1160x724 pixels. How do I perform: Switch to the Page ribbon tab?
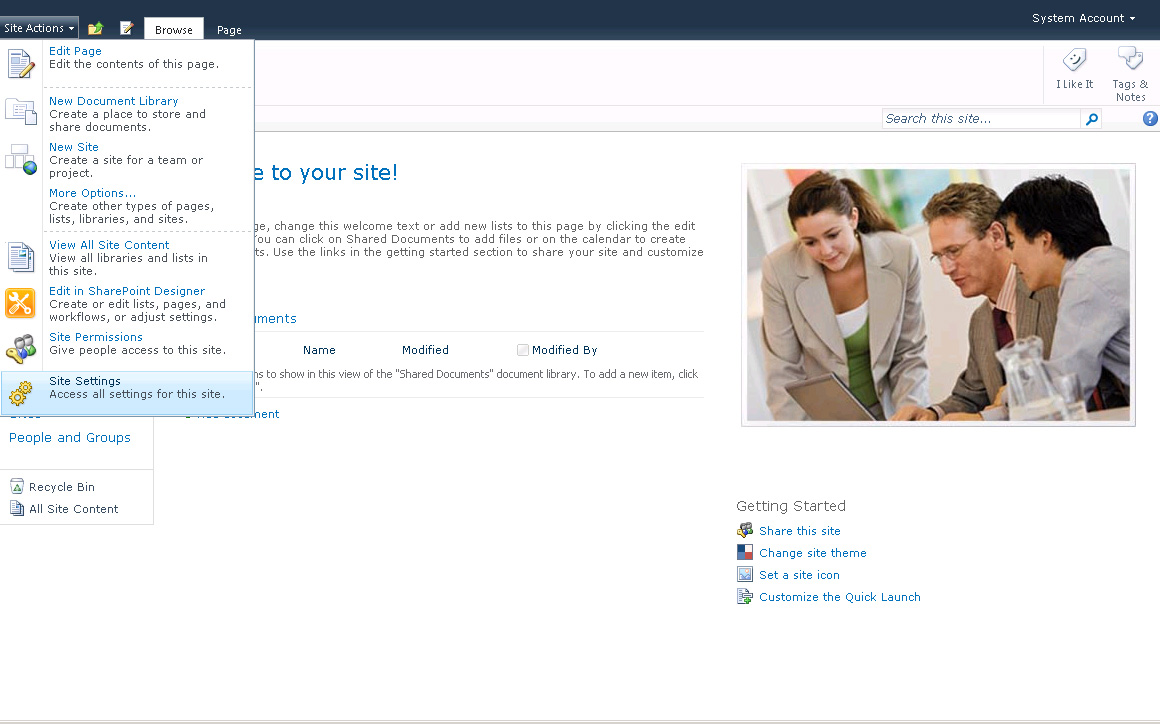(229, 30)
